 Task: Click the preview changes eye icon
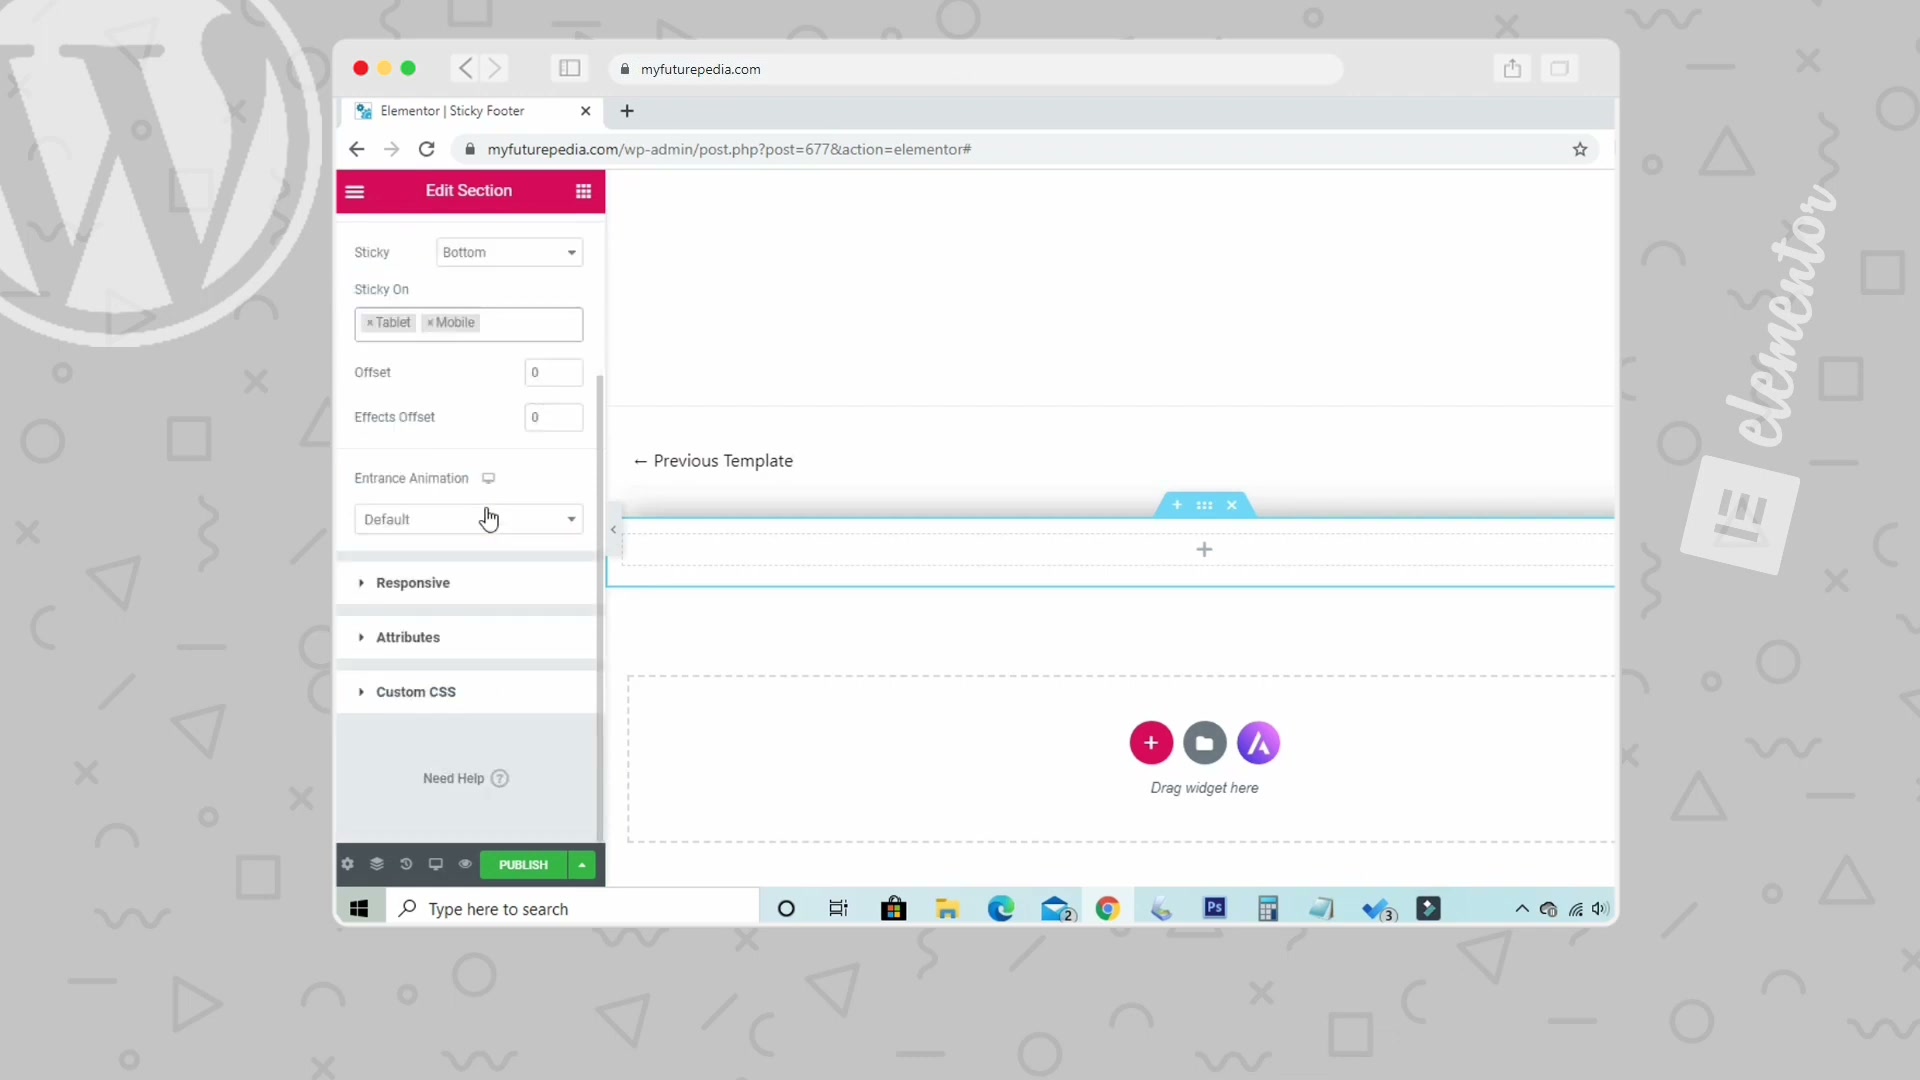click(465, 864)
